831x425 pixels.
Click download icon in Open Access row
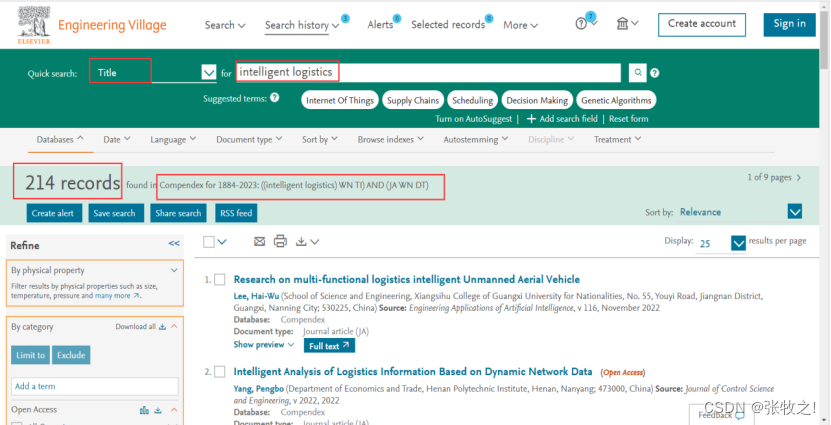(x=158, y=410)
